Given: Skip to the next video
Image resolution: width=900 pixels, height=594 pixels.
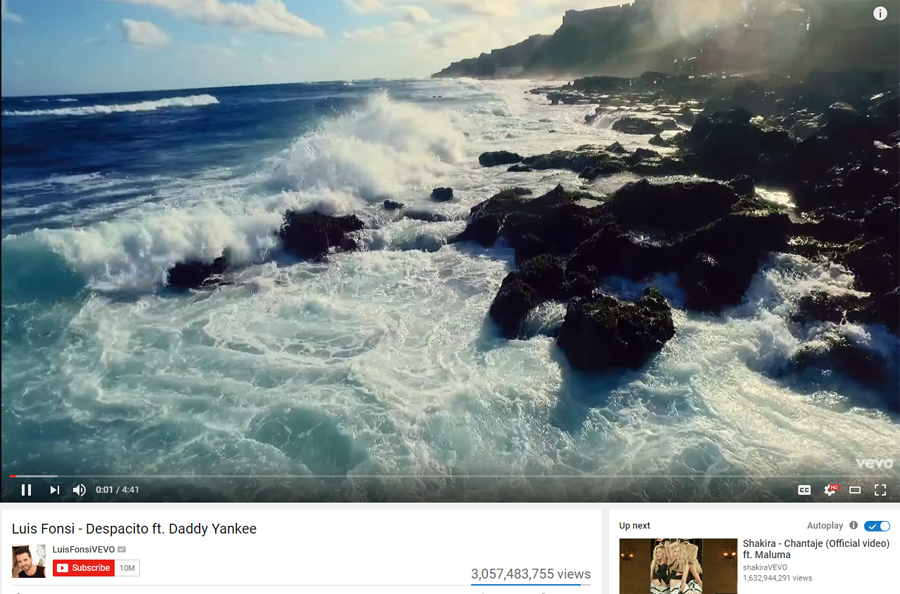Looking at the screenshot, I should 55,490.
